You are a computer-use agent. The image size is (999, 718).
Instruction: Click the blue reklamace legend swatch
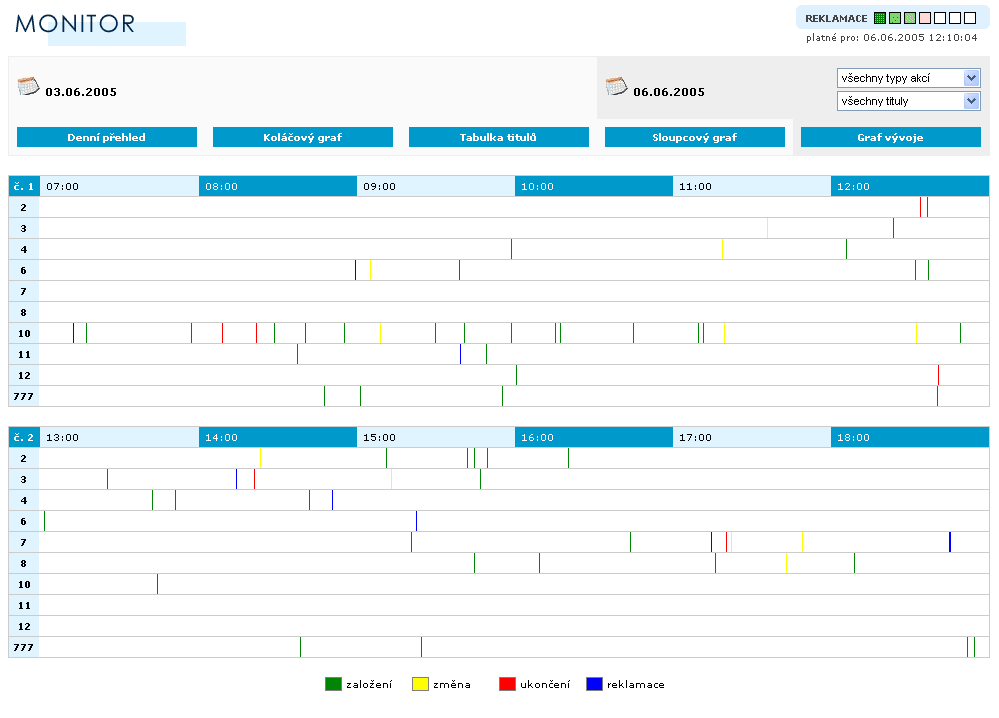594,684
